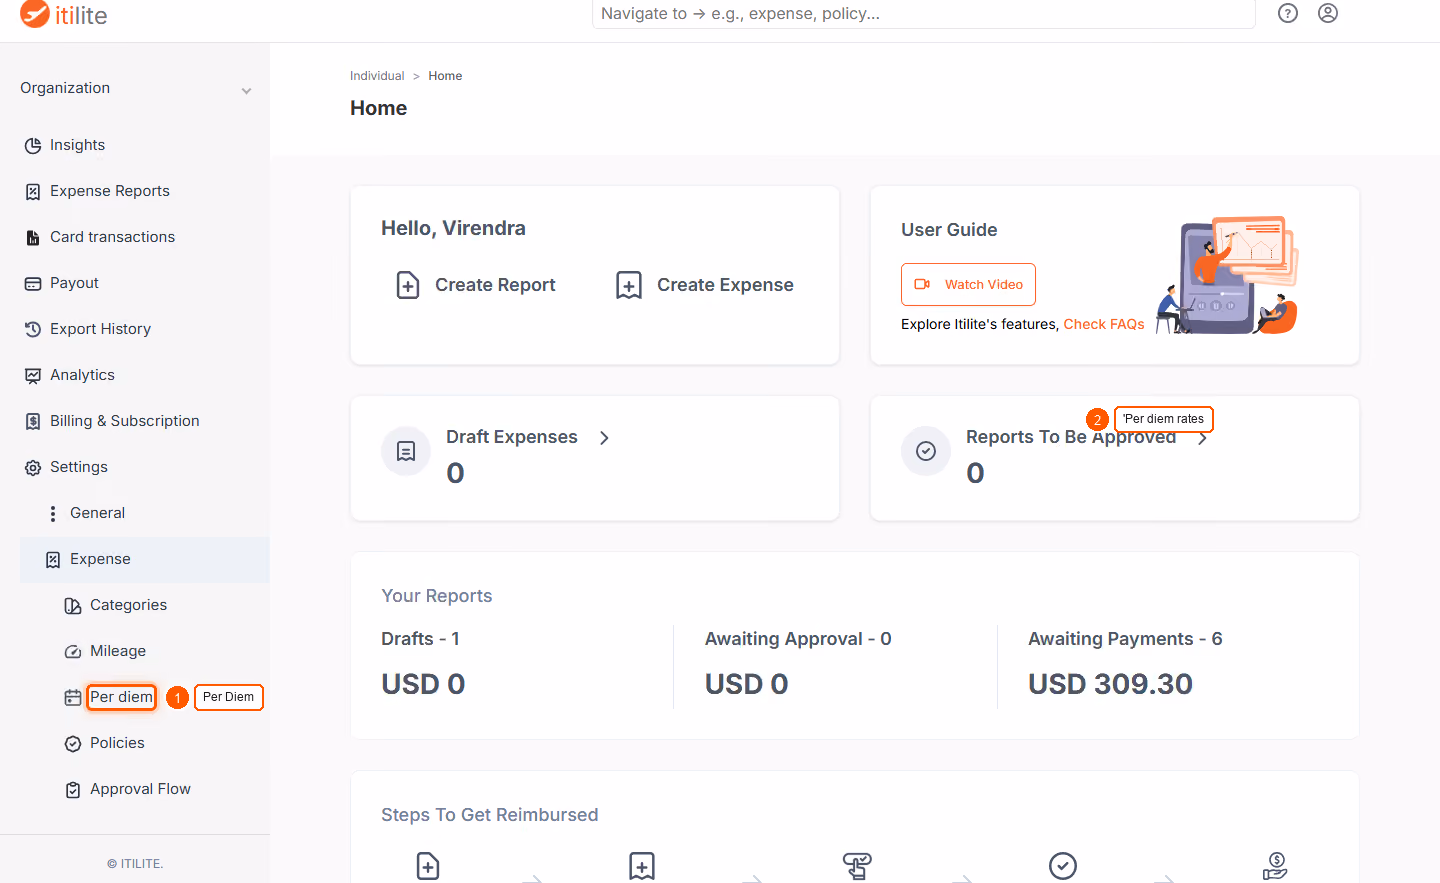The height and width of the screenshot is (883, 1440).
Task: Click the Create Report document icon
Action: point(408,285)
